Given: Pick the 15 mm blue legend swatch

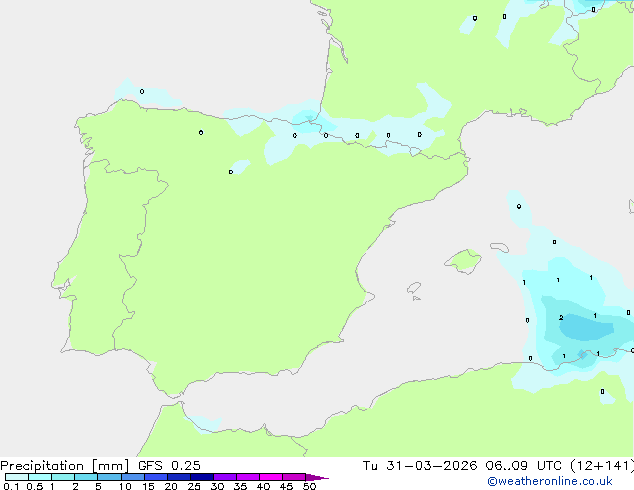Looking at the screenshot, I should point(156,477).
